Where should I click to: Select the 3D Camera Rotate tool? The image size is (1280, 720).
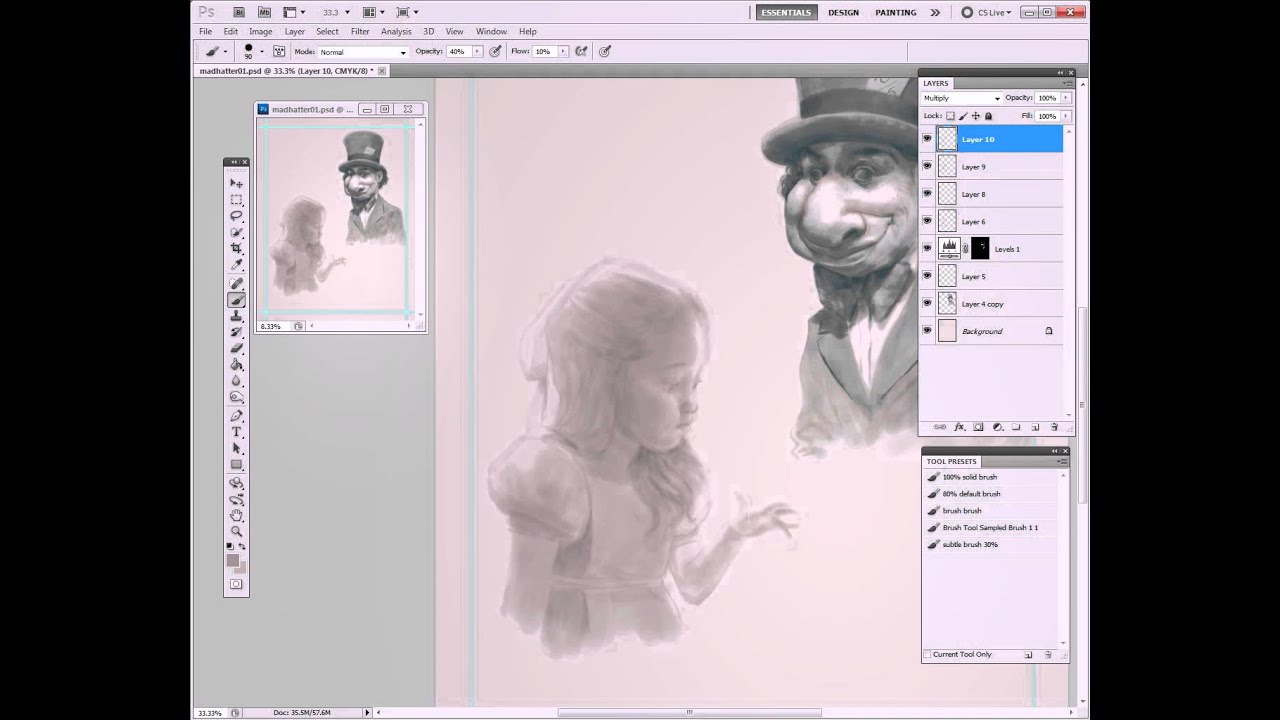236,498
